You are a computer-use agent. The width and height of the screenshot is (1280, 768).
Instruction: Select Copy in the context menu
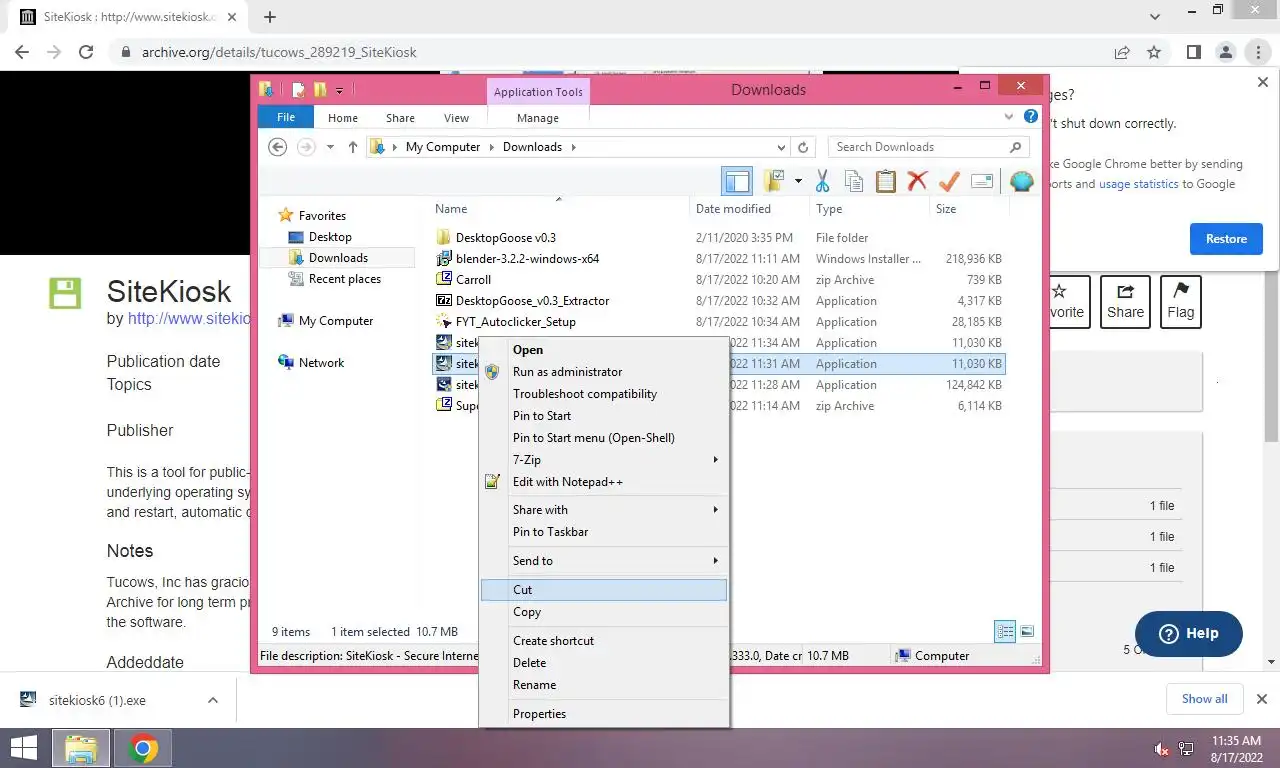point(604,612)
